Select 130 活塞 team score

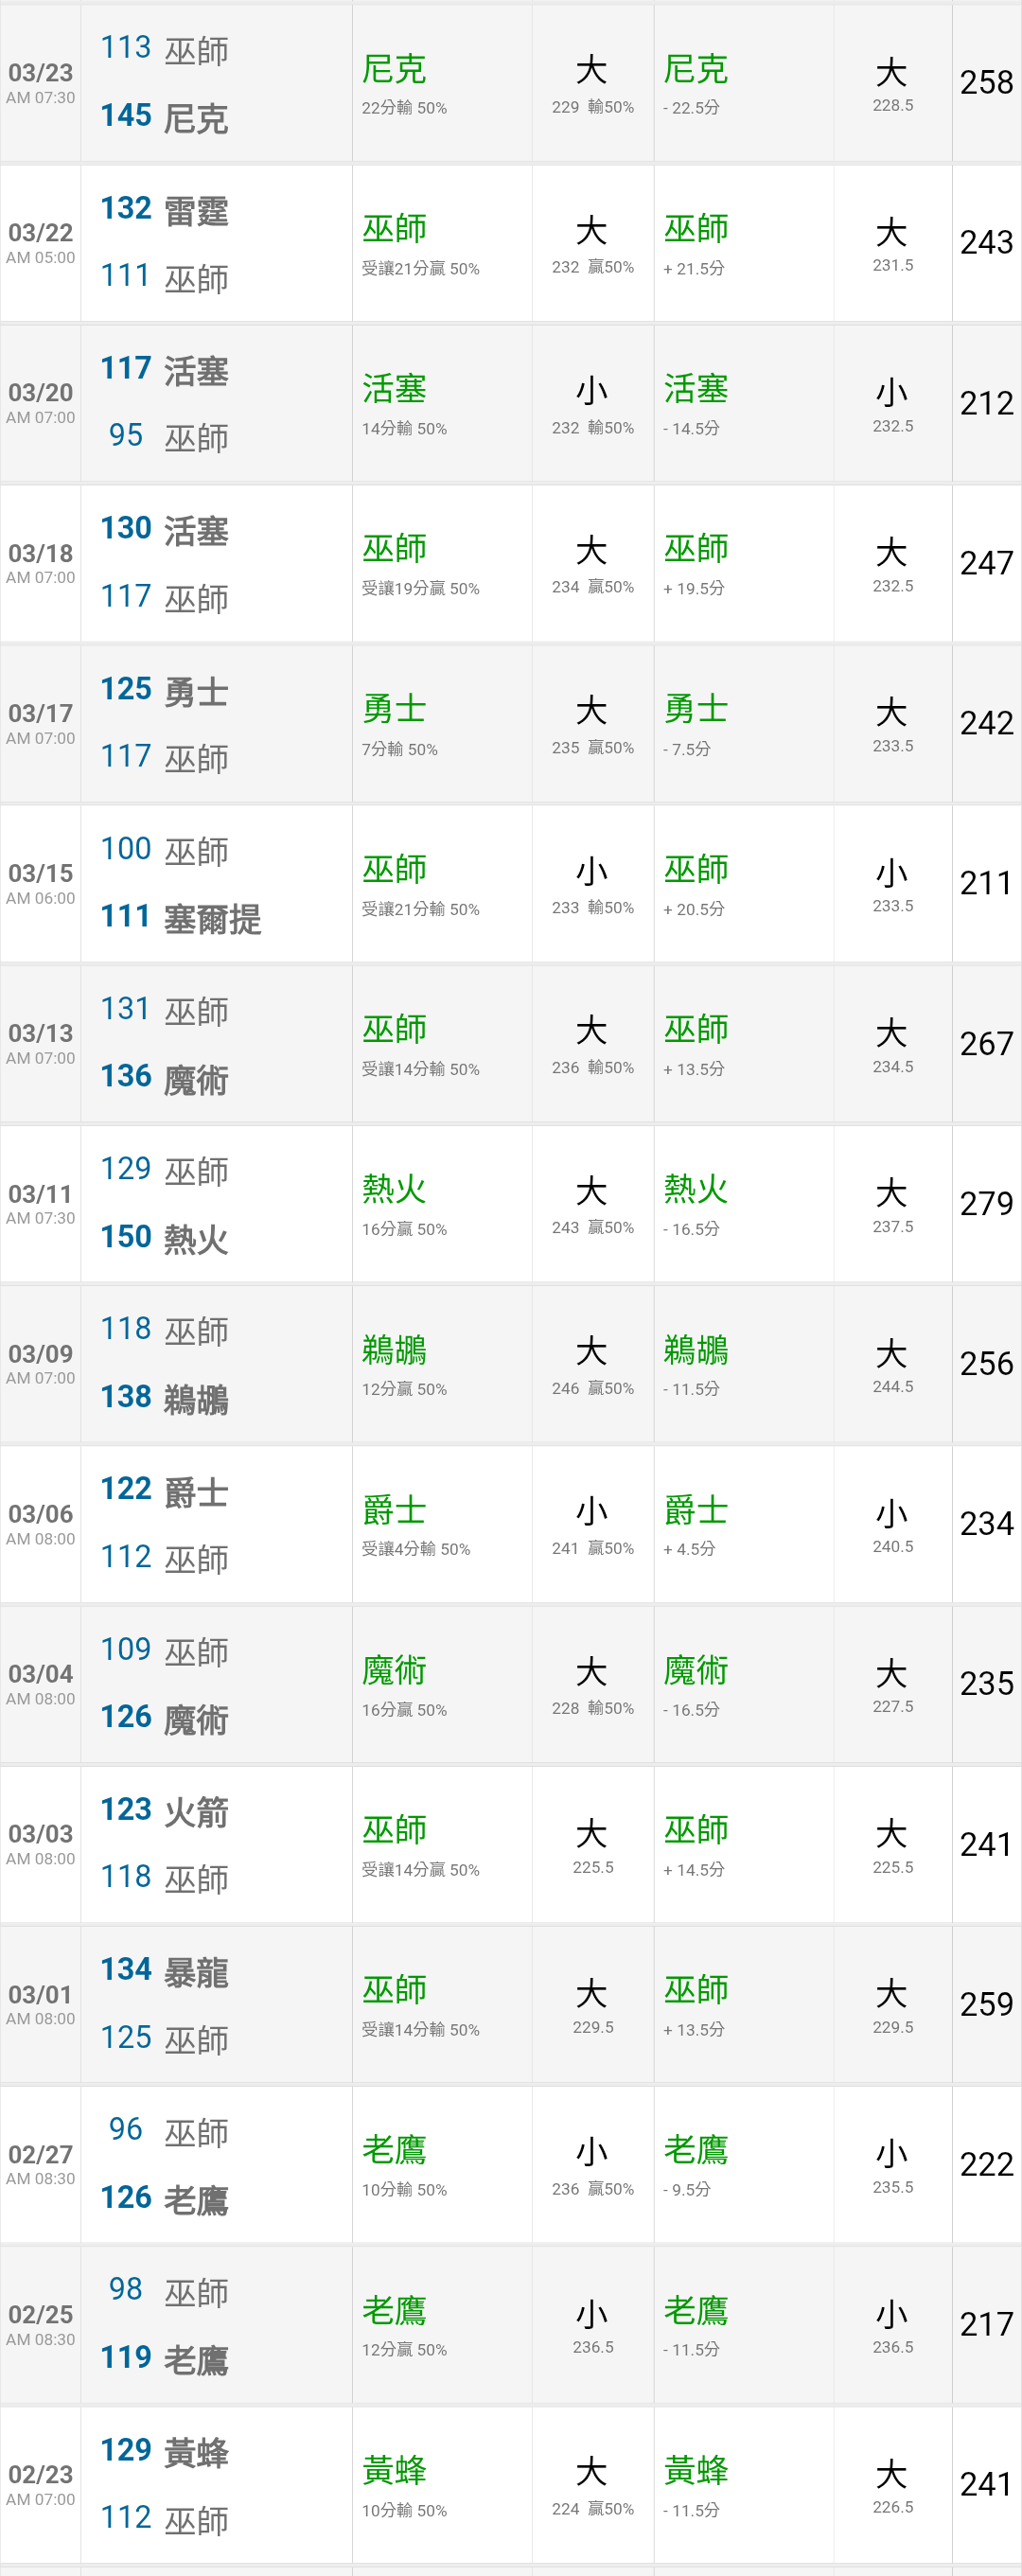(165, 530)
